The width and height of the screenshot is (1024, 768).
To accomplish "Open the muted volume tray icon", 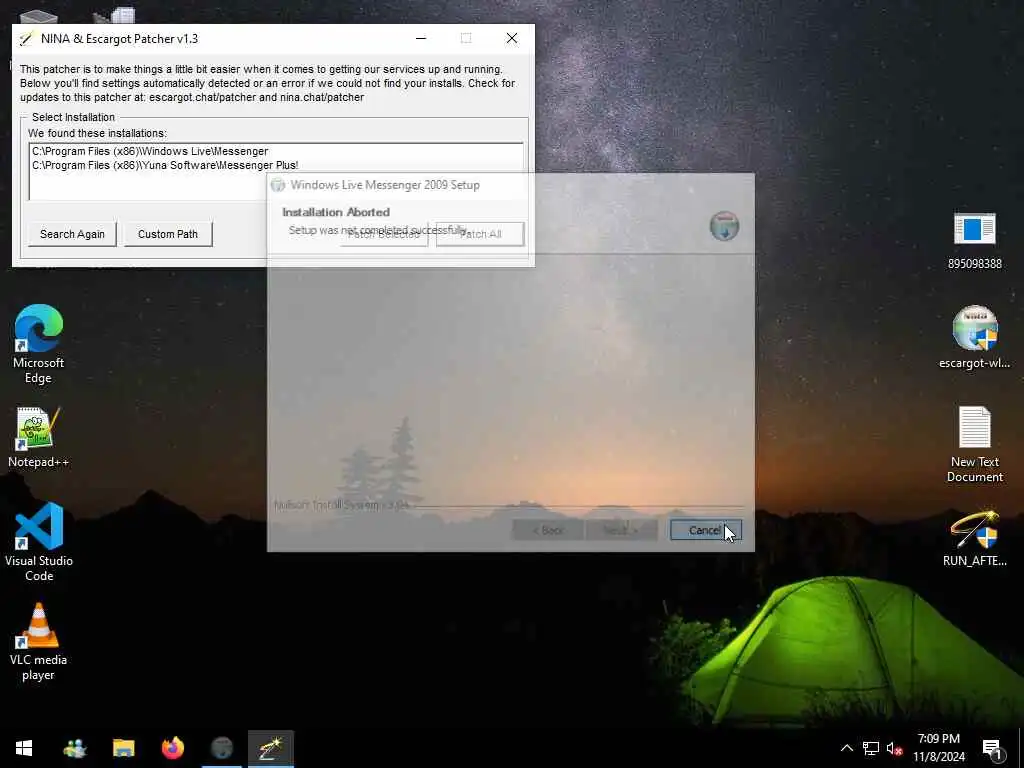I will 894,748.
